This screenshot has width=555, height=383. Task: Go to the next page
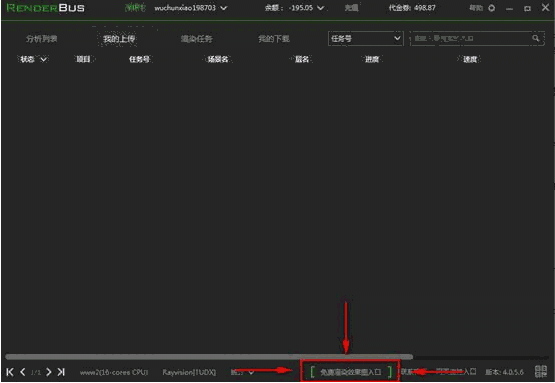[x=49, y=372]
